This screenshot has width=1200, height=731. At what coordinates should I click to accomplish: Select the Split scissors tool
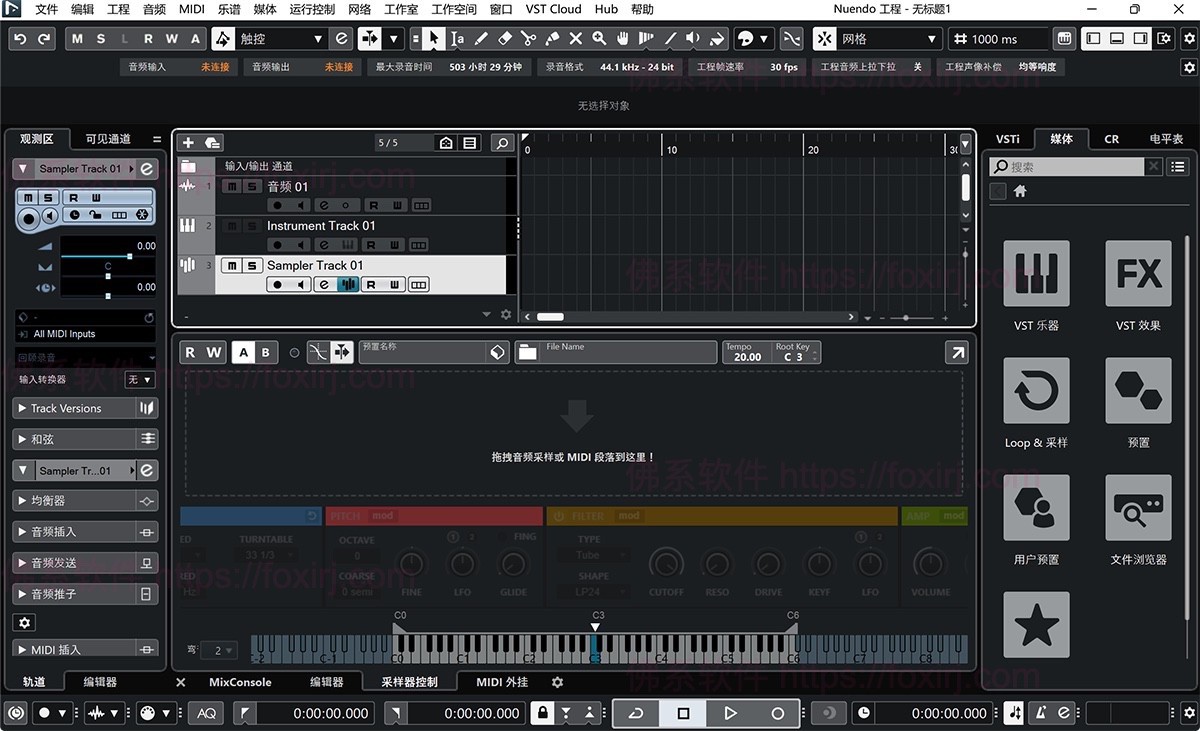pyautogui.click(x=528, y=38)
